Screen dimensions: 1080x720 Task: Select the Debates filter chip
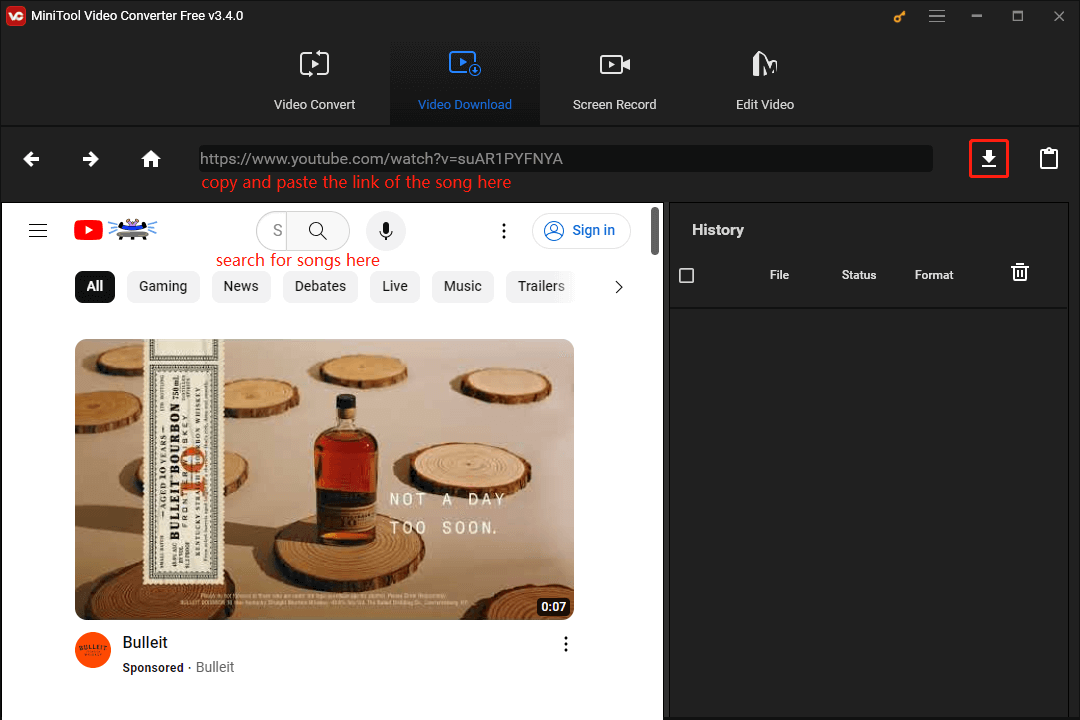tap(320, 287)
